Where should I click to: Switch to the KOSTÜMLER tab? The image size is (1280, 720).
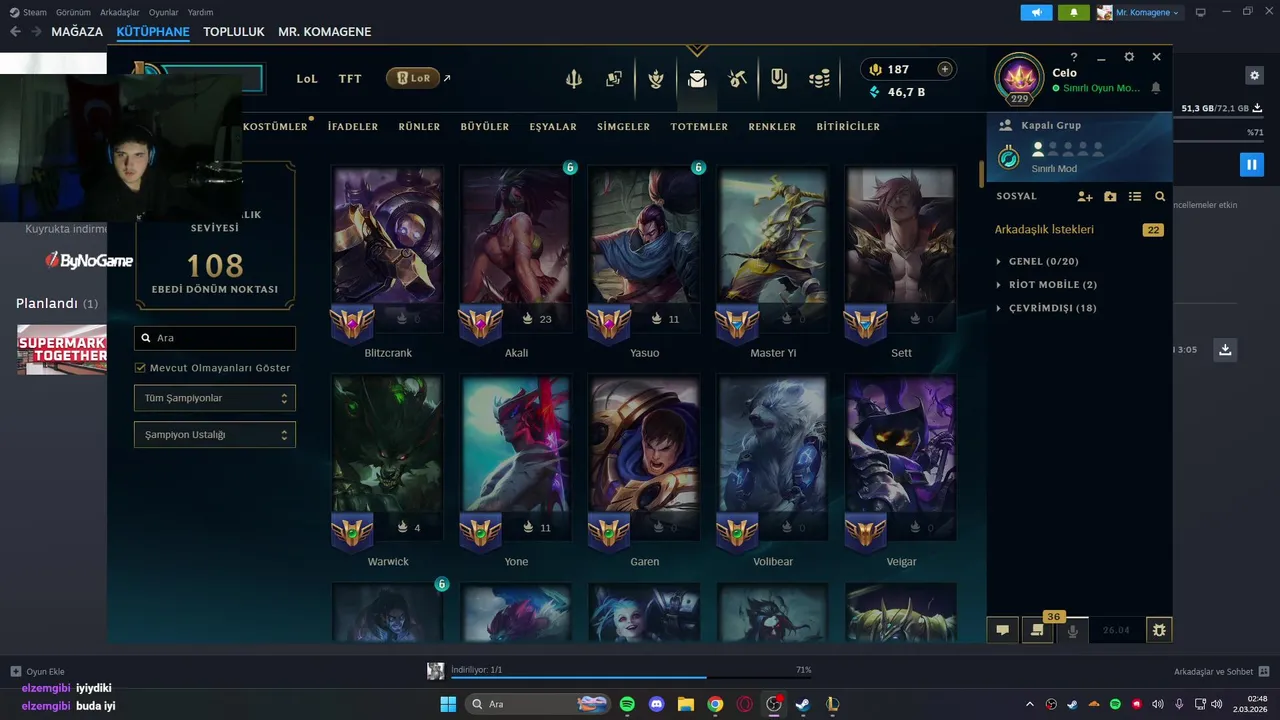pyautogui.click(x=276, y=127)
